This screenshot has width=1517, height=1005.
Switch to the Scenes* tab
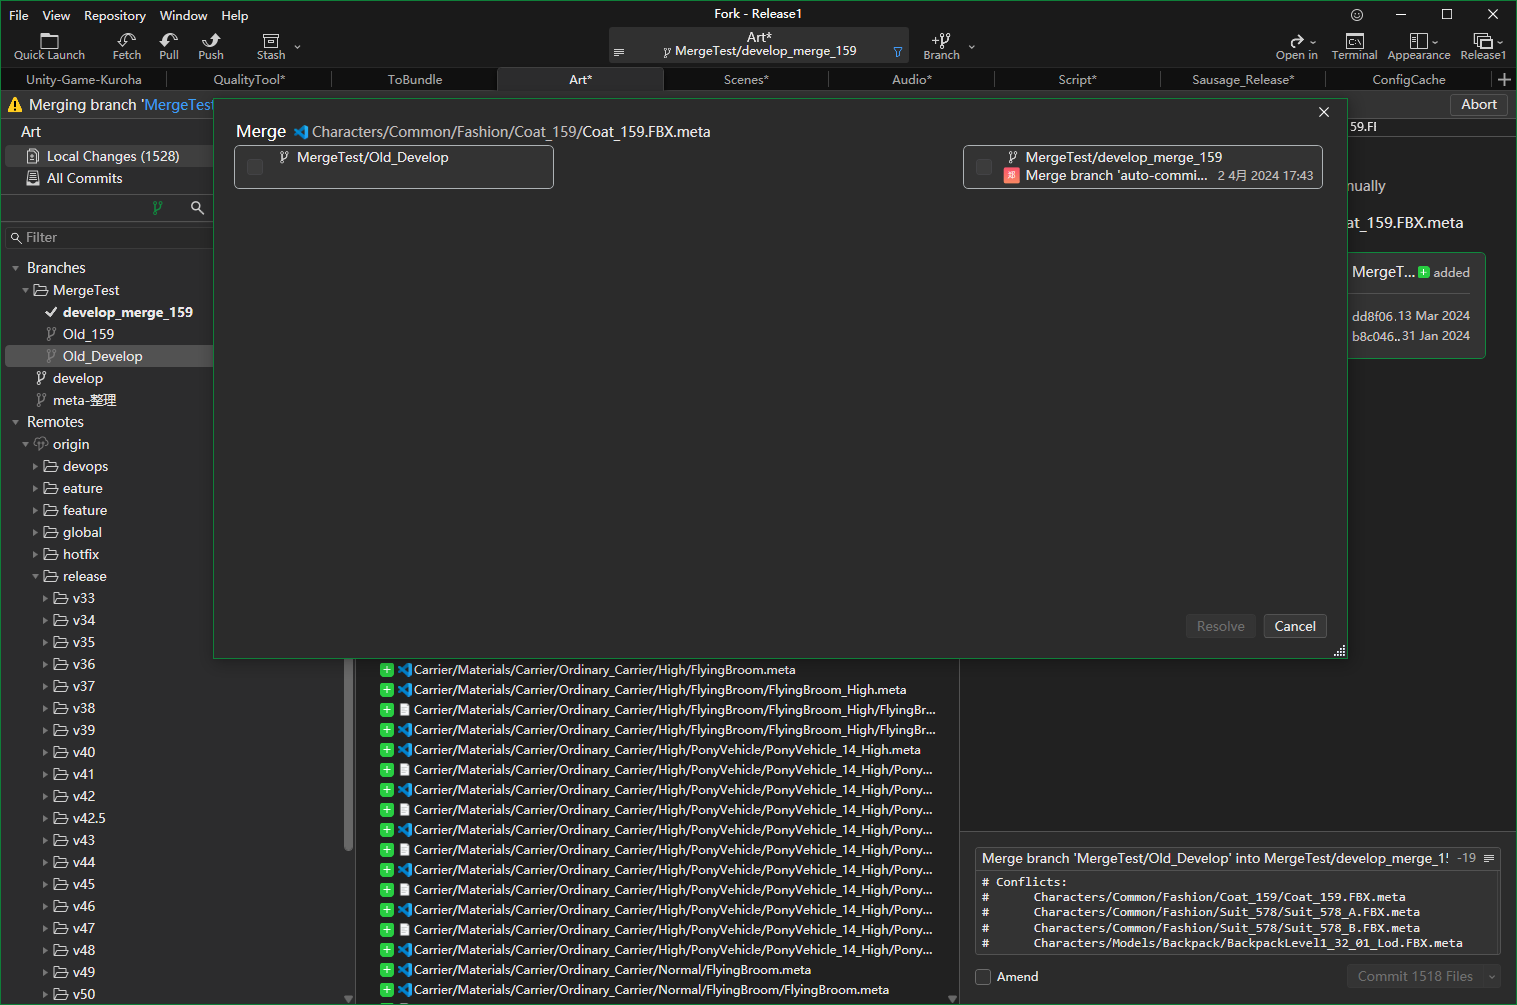click(746, 79)
